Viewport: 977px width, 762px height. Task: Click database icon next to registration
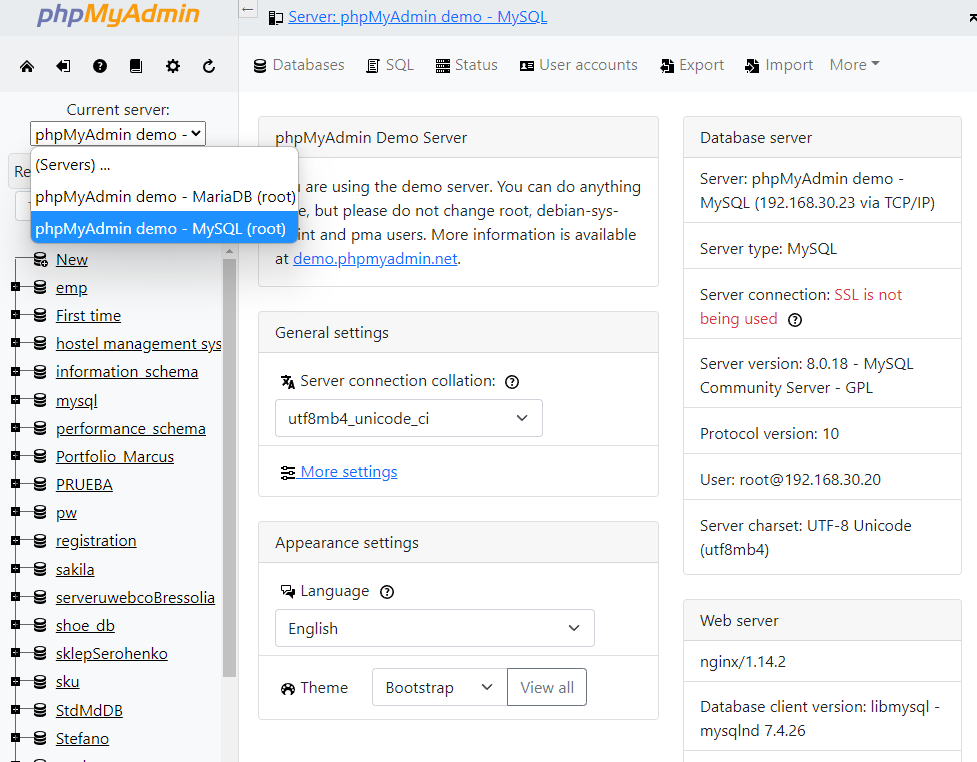(40, 540)
